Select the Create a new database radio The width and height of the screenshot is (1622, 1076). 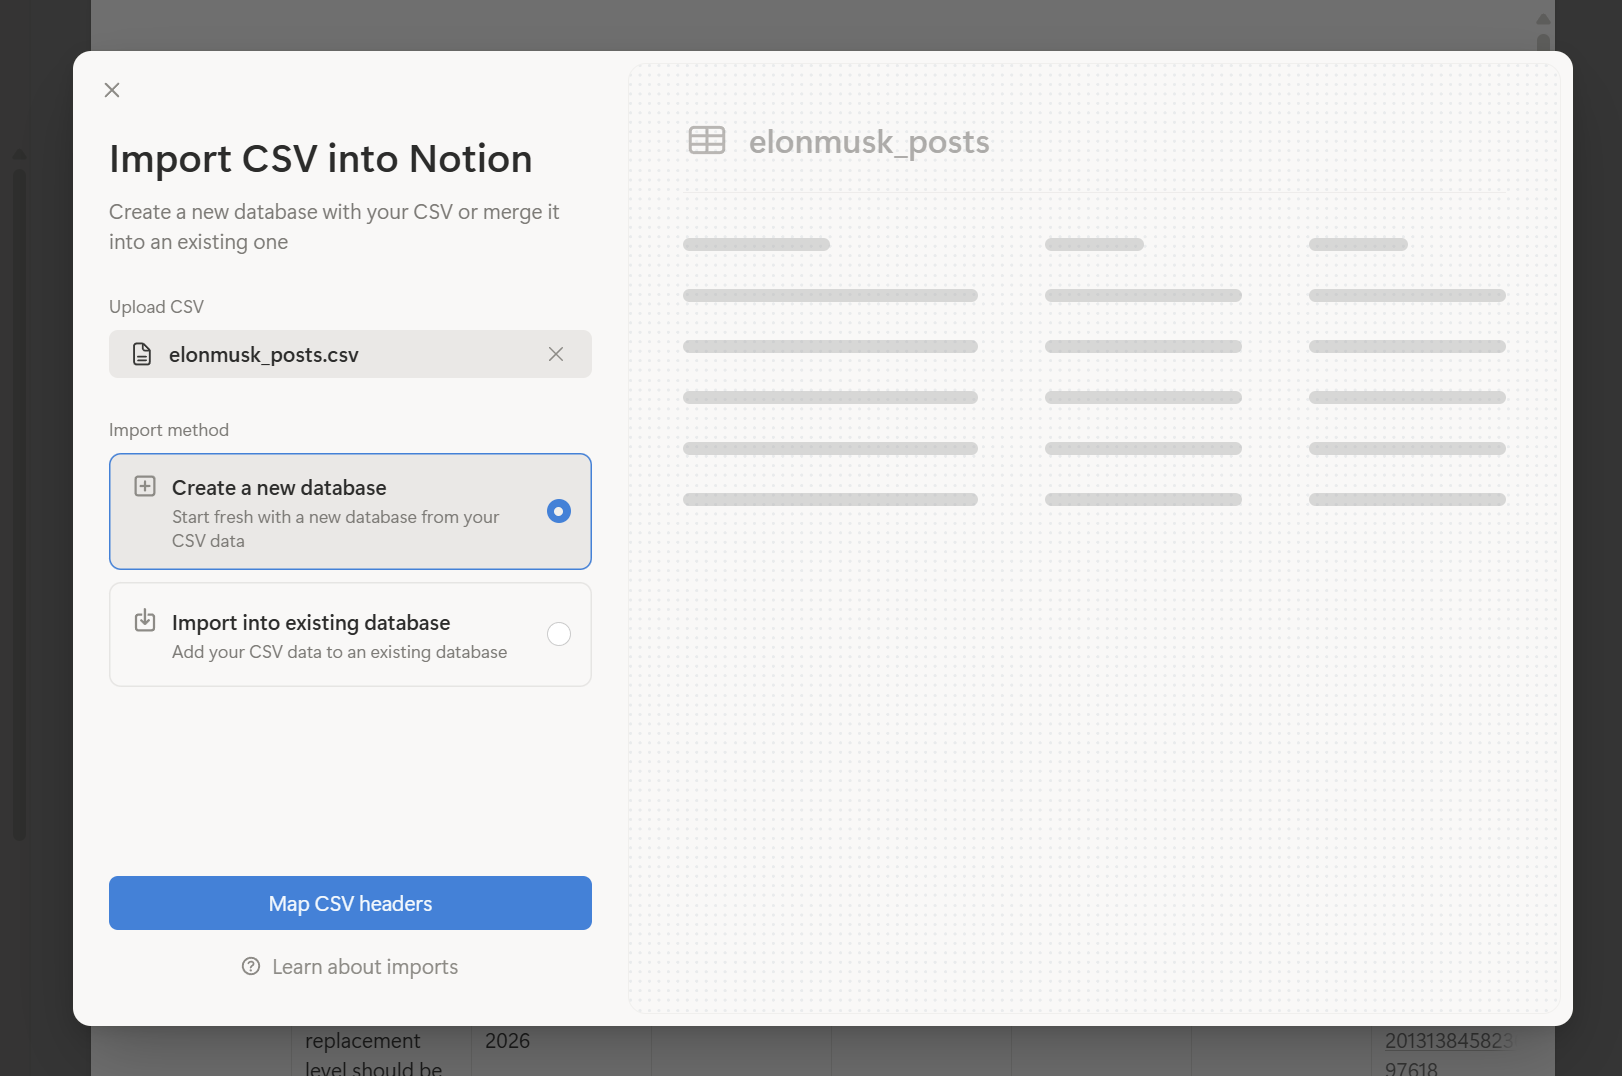(559, 511)
